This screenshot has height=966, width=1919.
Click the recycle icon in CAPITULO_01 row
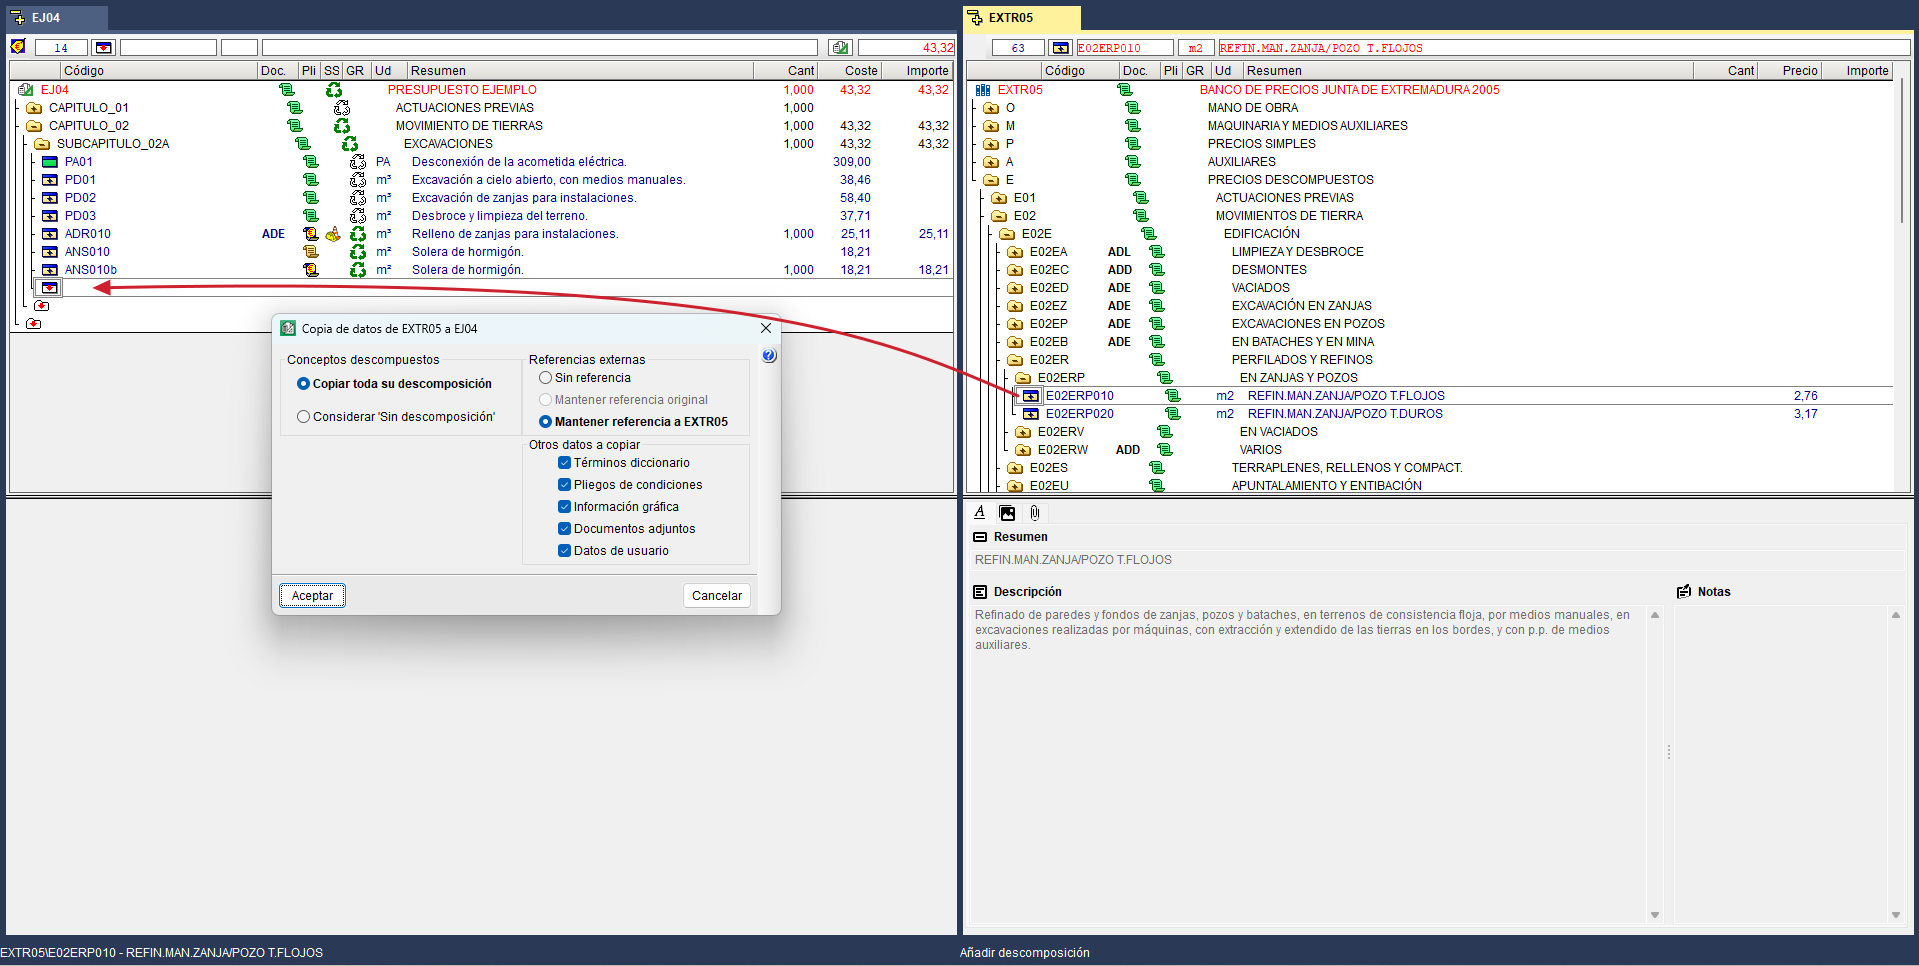[x=342, y=108]
